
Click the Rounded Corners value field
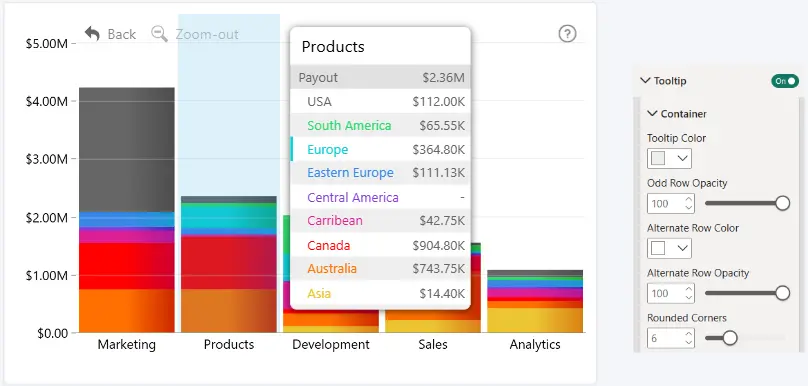670,338
